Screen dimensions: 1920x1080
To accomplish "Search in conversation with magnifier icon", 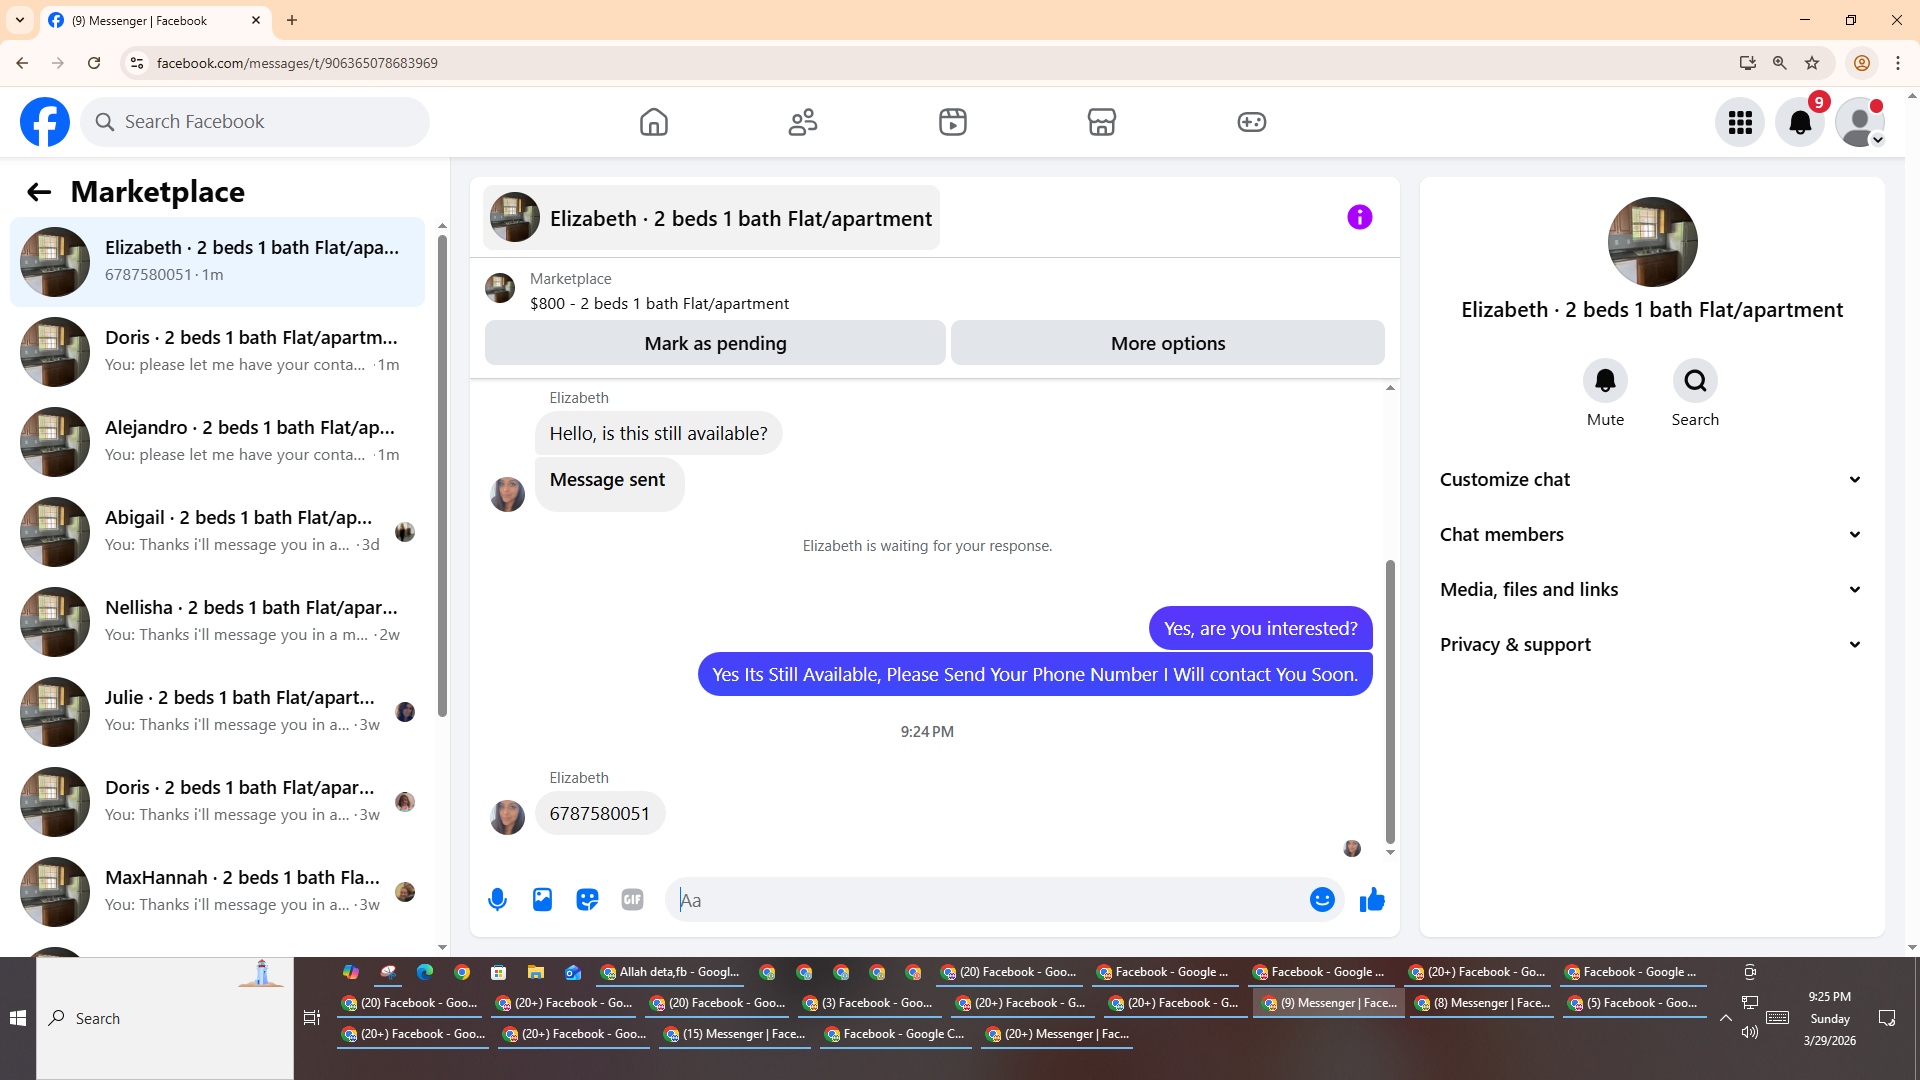I will (1695, 381).
